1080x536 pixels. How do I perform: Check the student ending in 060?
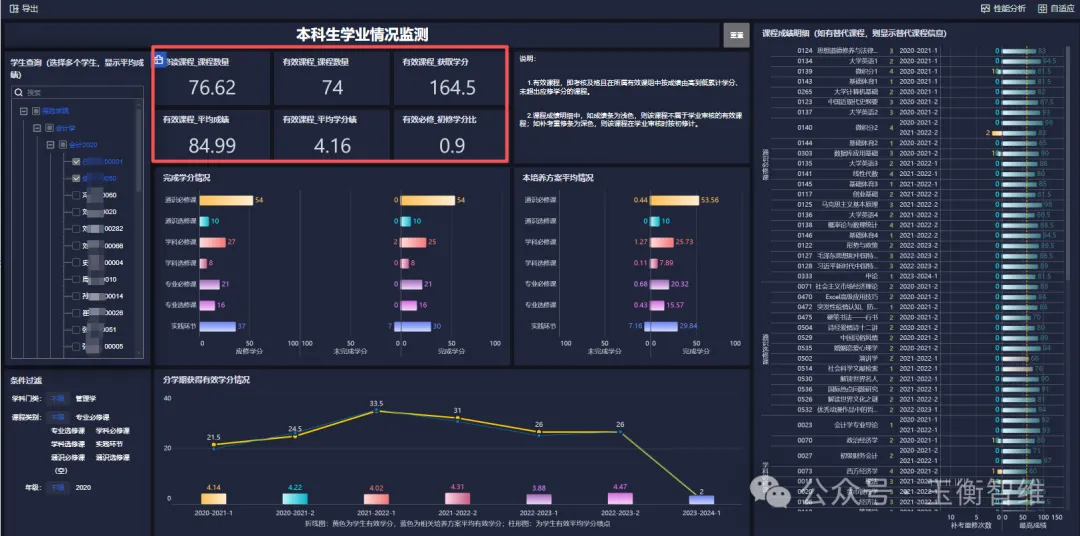(x=76, y=195)
